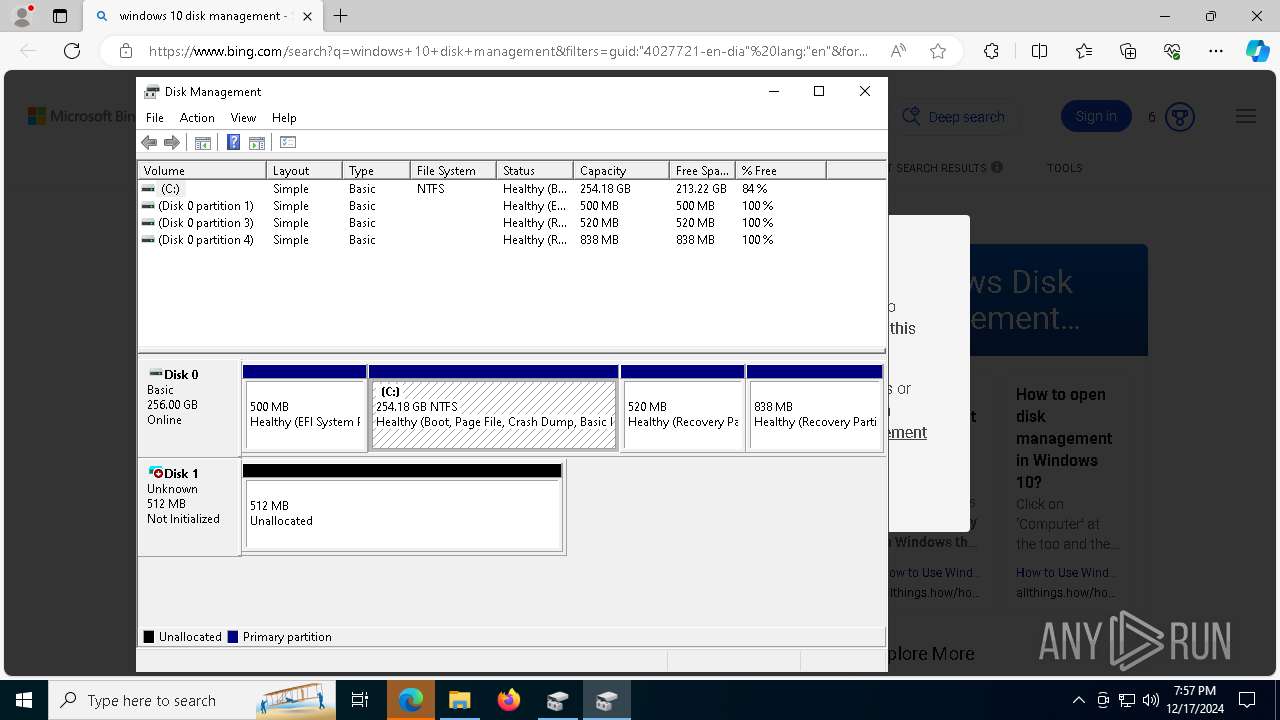Click the 84 % free cell
Image resolution: width=1280 pixels, height=720 pixels.
(754, 189)
